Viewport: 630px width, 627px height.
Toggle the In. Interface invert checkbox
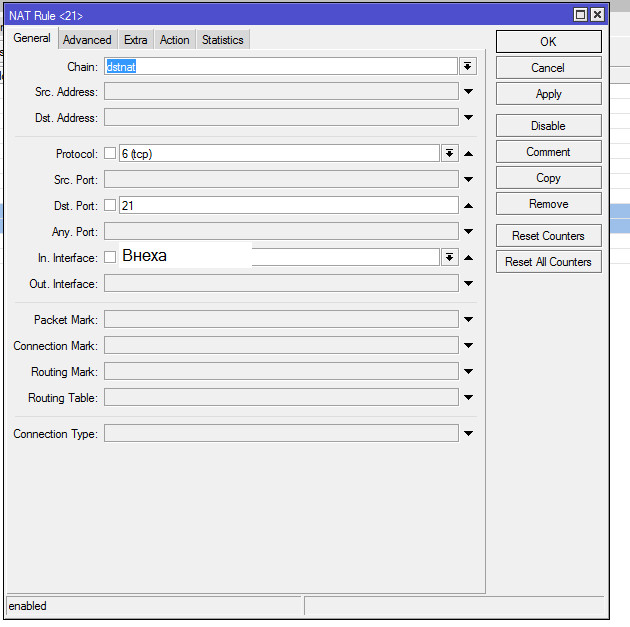(x=110, y=257)
